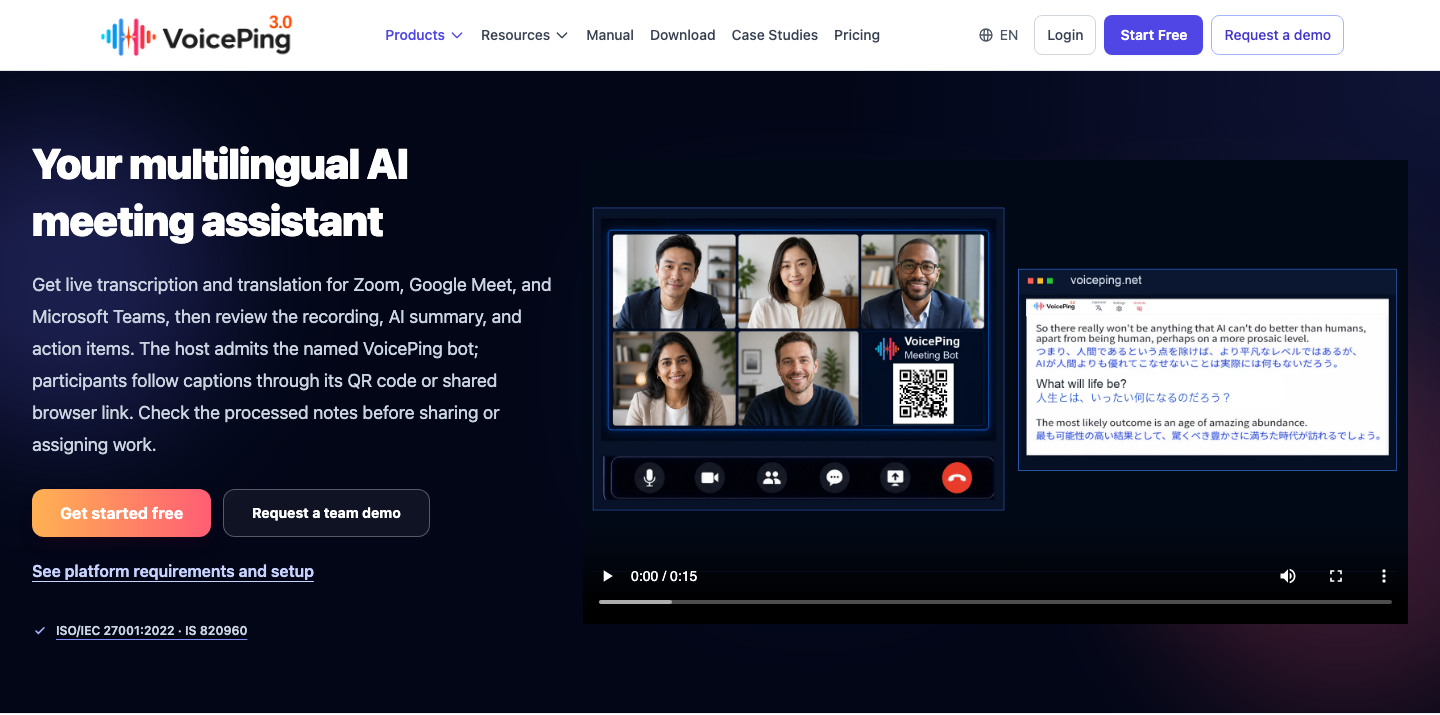Click the Start Free button
This screenshot has height=715, width=1440.
1153,35
